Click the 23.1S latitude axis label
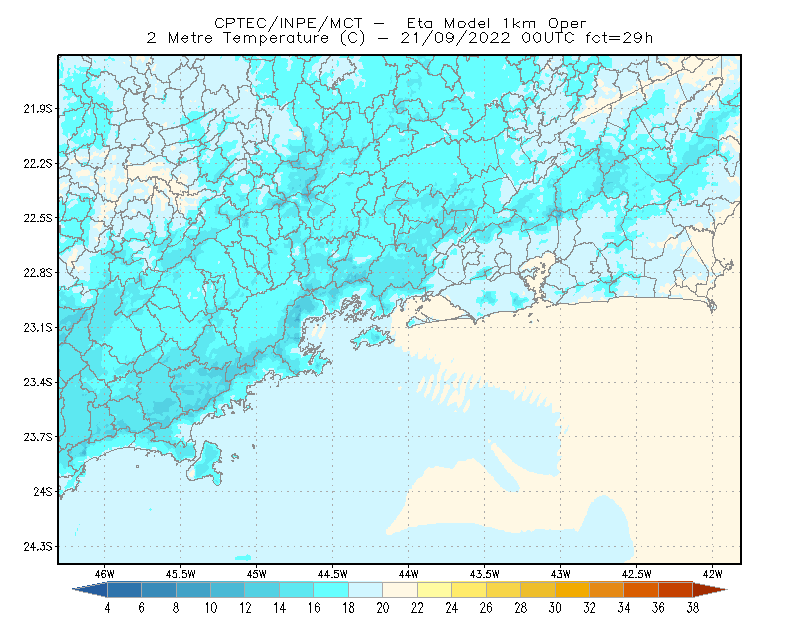Image resolution: width=800 pixels, height=618 pixels. coord(38,327)
